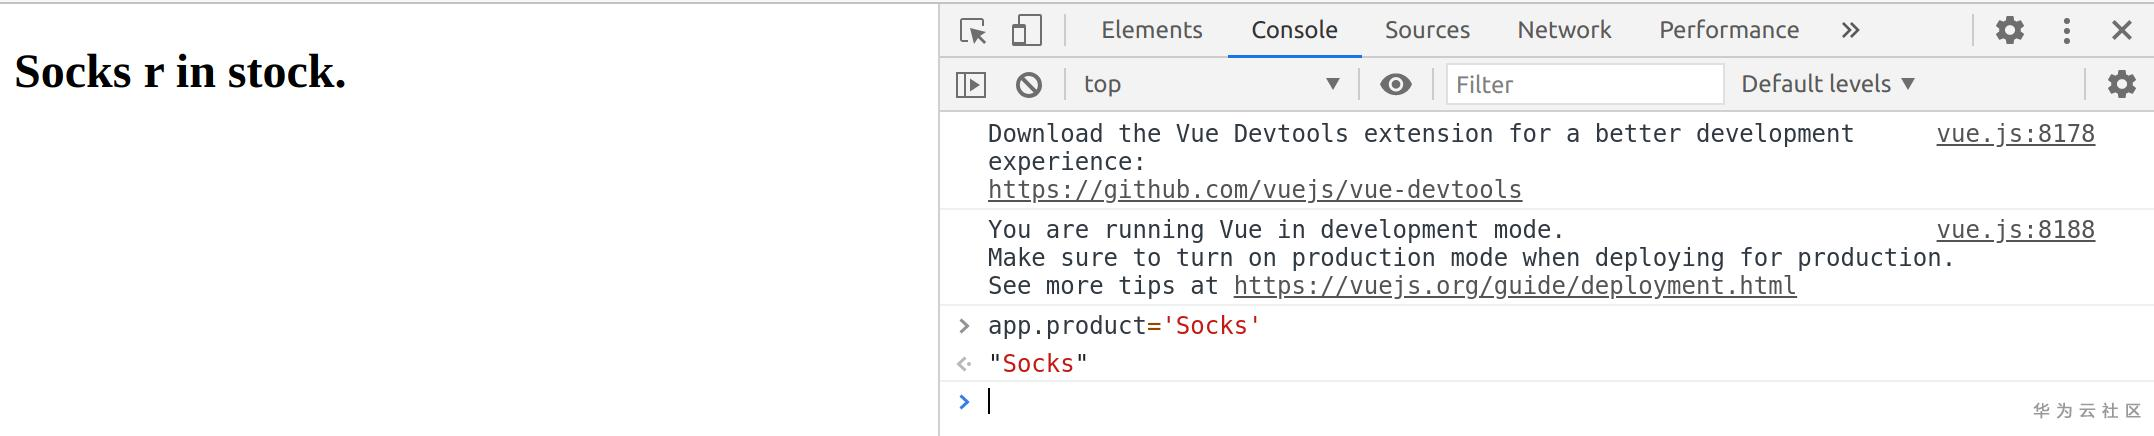2154x436 pixels.
Task: Open the Network tab
Action: pyautogui.click(x=1564, y=31)
